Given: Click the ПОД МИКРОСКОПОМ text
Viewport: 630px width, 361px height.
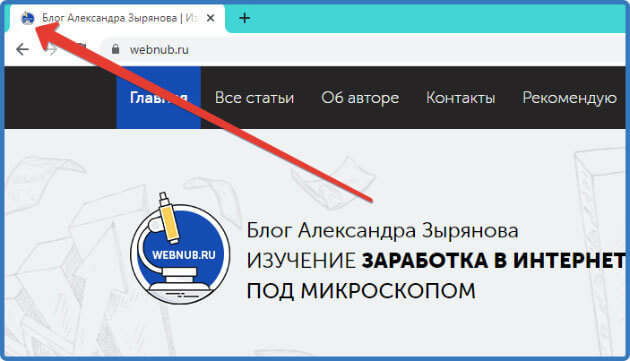Looking at the screenshot, I should (x=361, y=290).
